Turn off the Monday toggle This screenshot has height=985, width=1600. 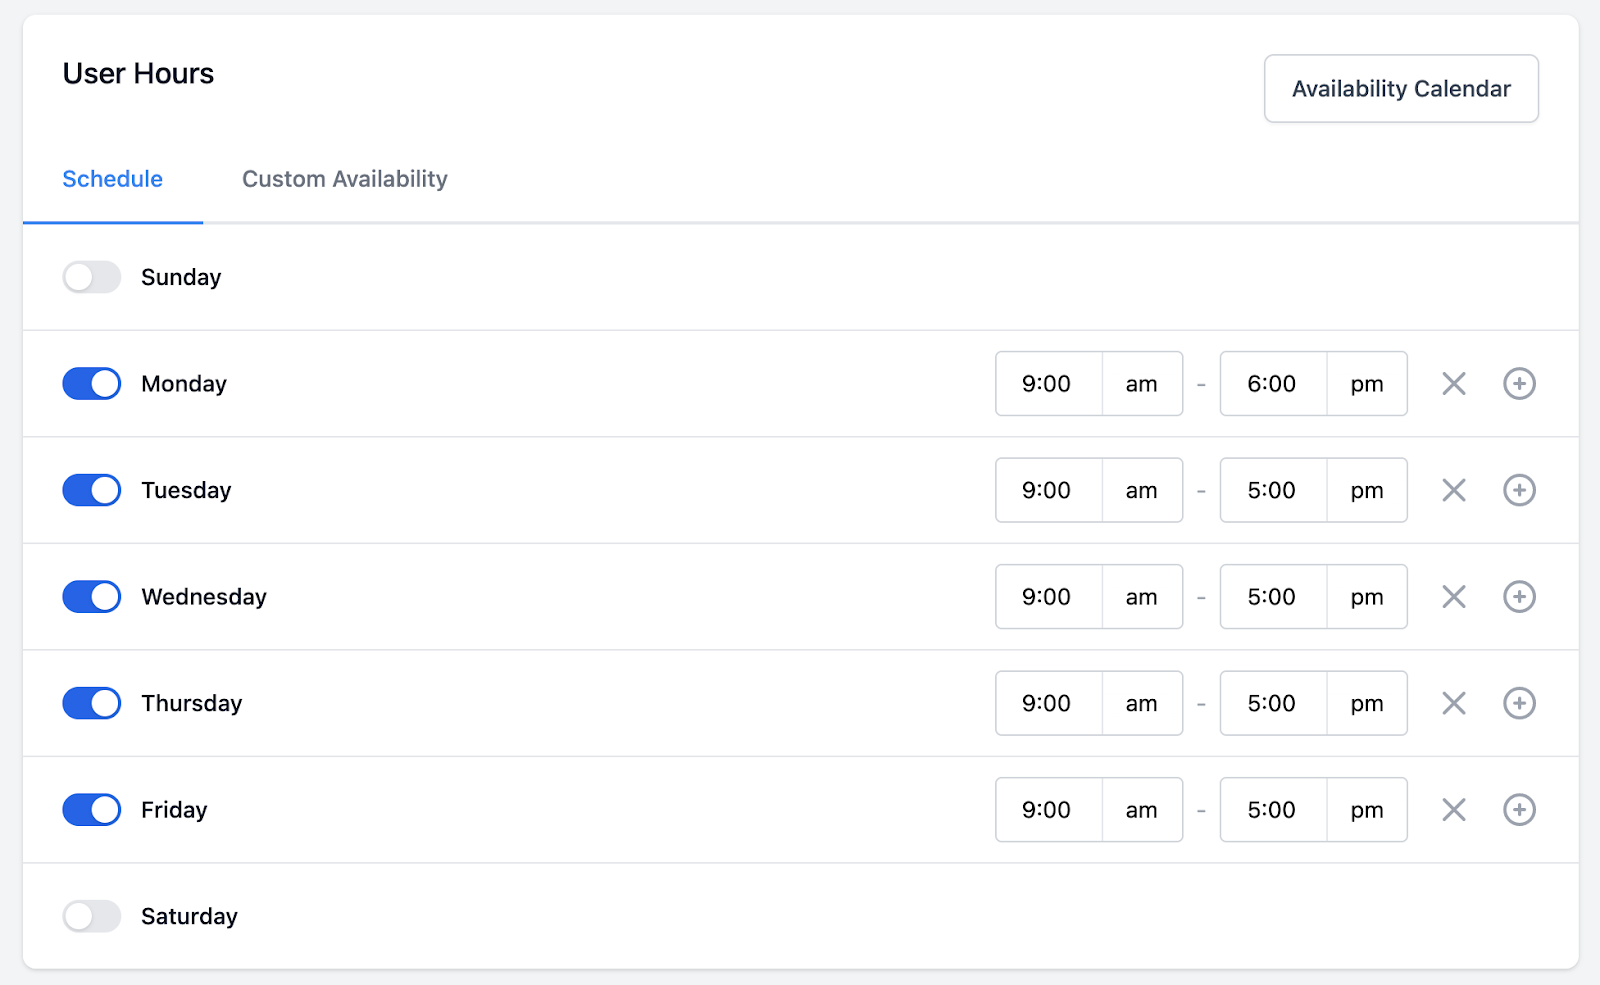tap(92, 384)
